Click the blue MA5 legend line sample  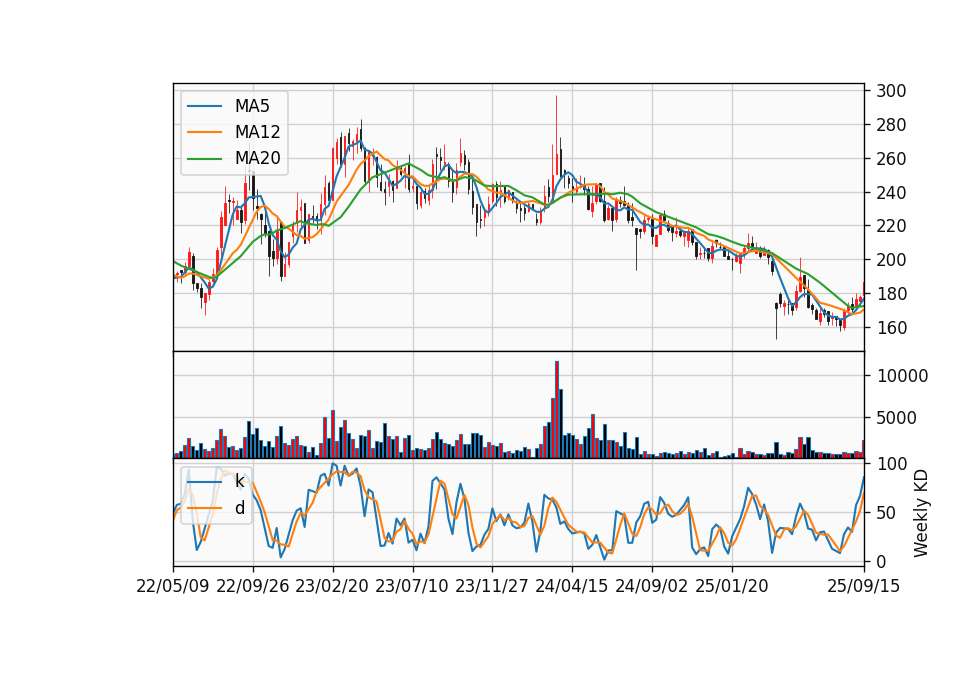(204, 106)
